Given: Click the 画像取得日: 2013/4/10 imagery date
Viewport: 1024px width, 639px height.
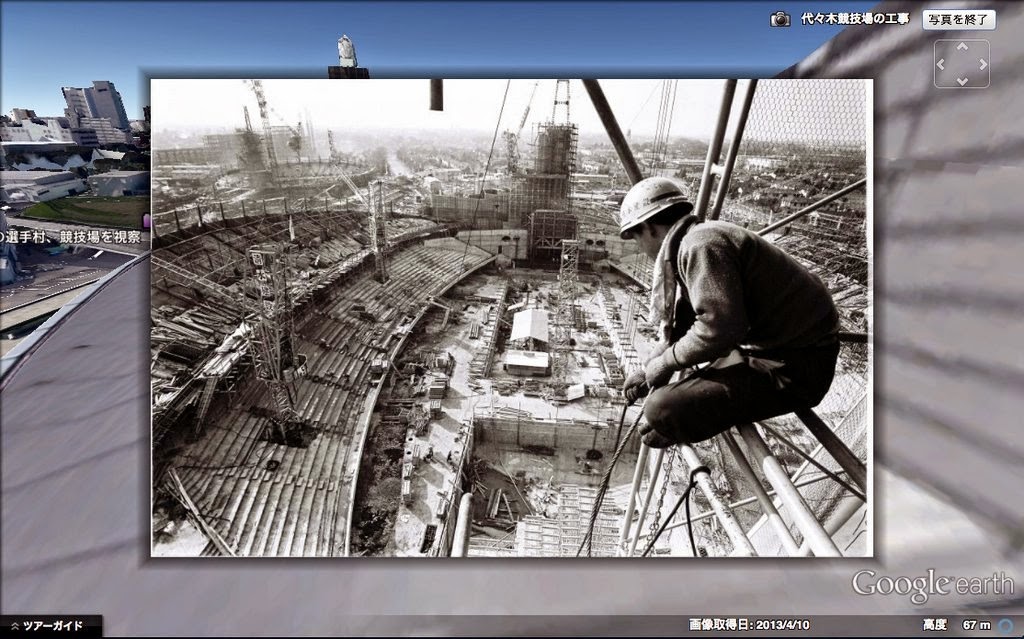Looking at the screenshot, I should 749,625.
